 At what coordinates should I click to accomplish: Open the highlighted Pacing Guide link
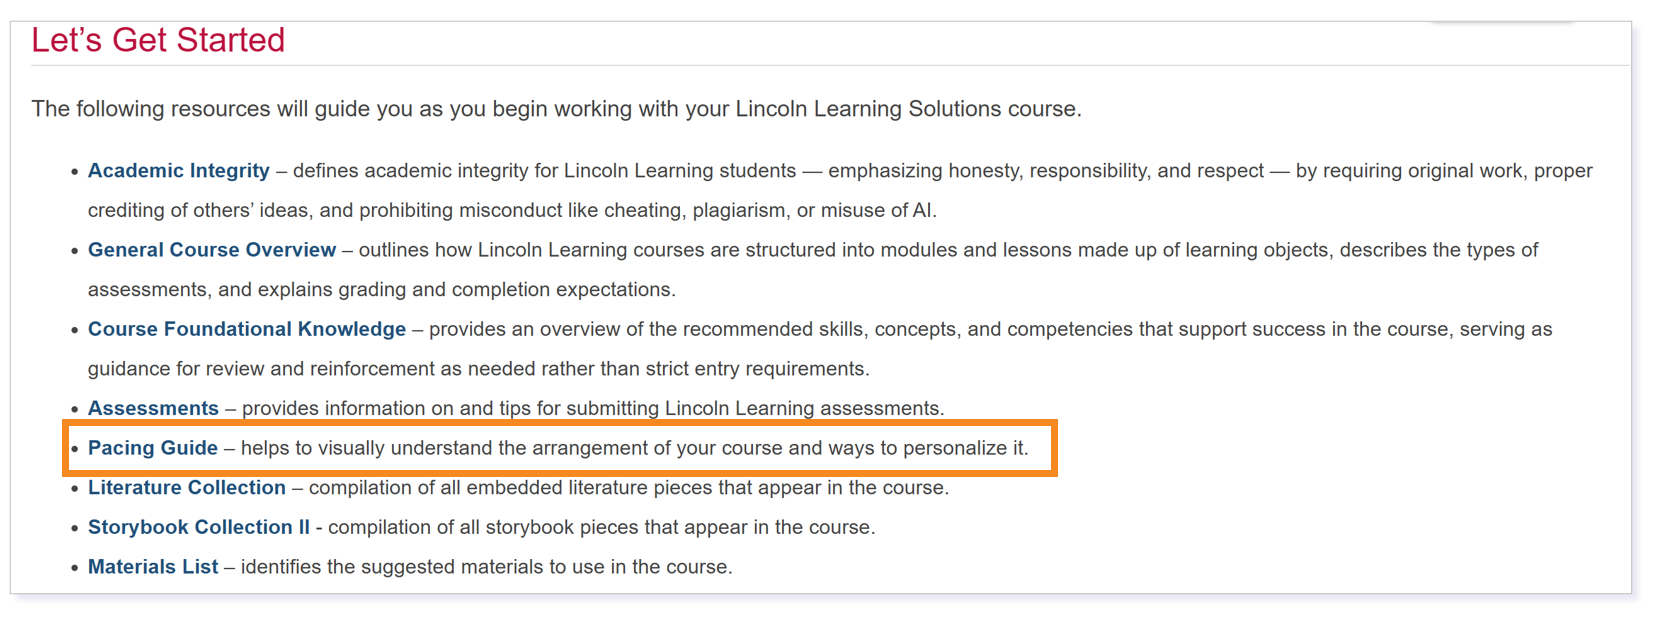click(x=153, y=448)
